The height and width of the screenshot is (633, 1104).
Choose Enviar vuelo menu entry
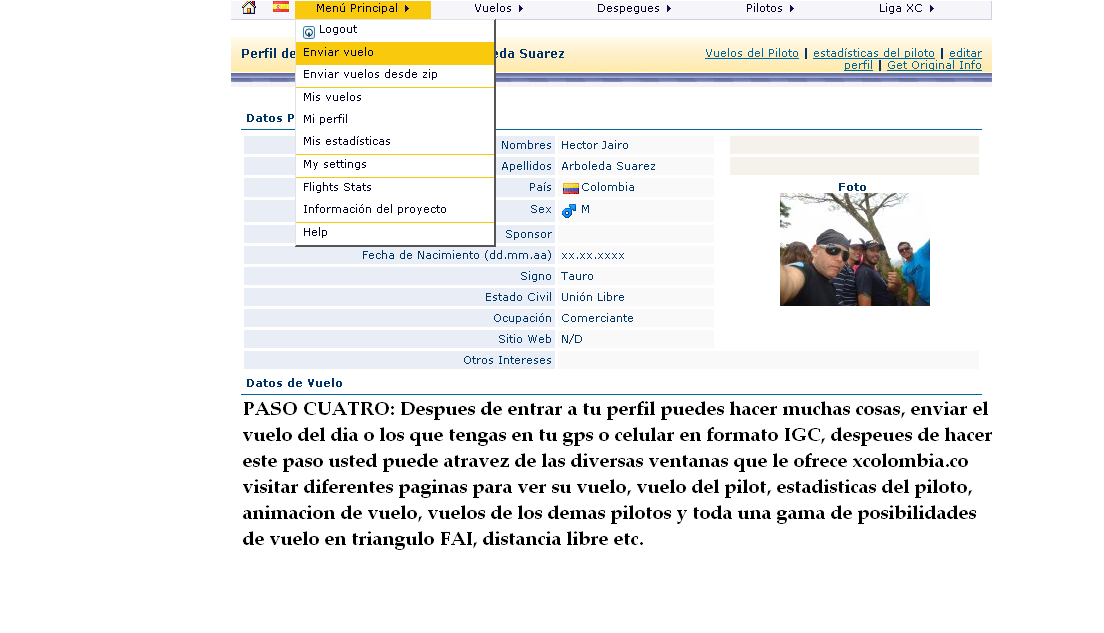tap(395, 53)
